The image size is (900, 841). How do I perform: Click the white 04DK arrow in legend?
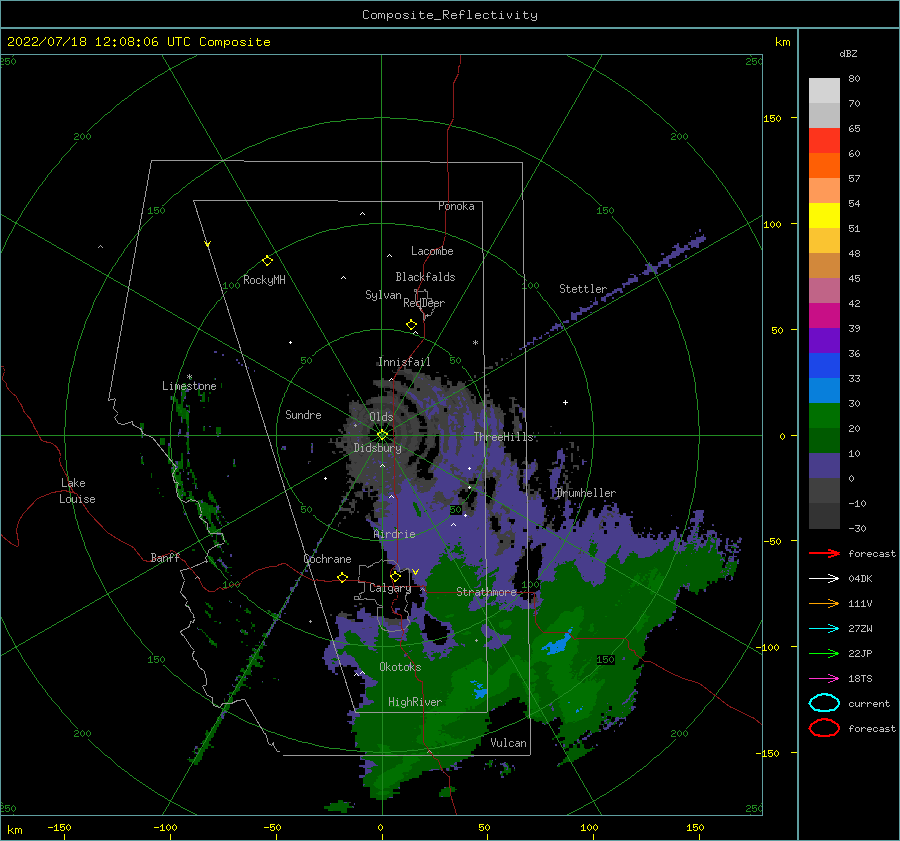click(x=824, y=578)
